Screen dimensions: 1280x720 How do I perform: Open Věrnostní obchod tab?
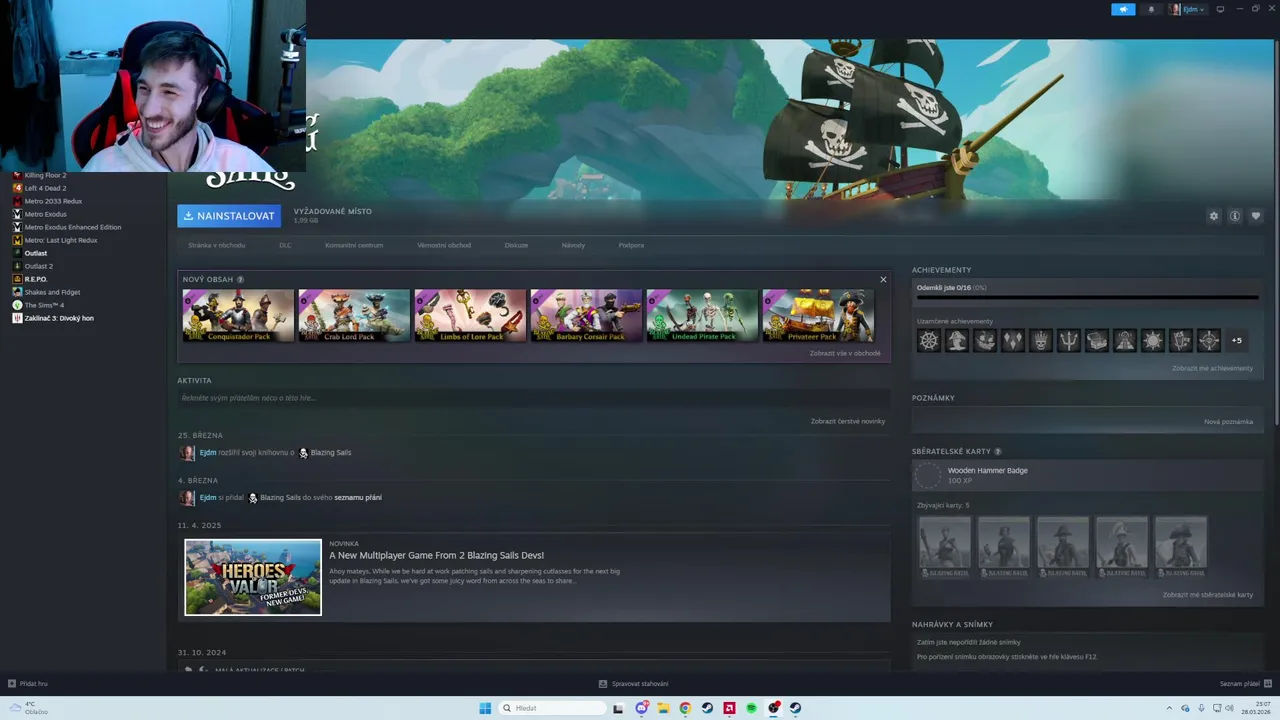(444, 245)
